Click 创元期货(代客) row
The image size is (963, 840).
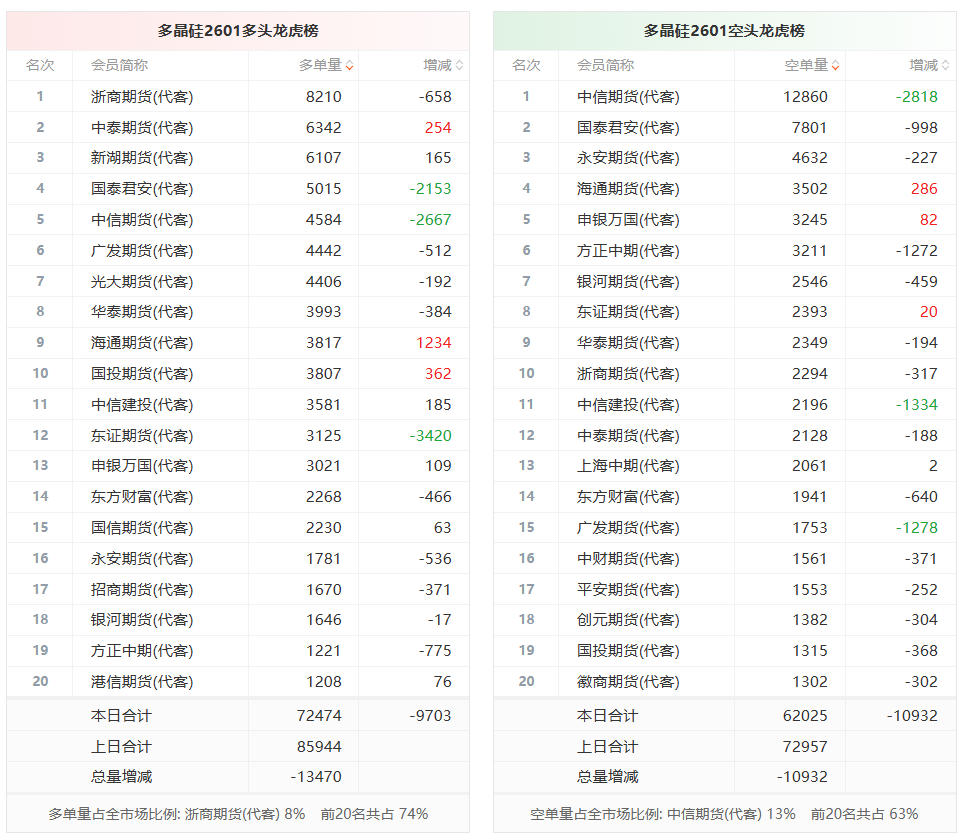[628, 620]
